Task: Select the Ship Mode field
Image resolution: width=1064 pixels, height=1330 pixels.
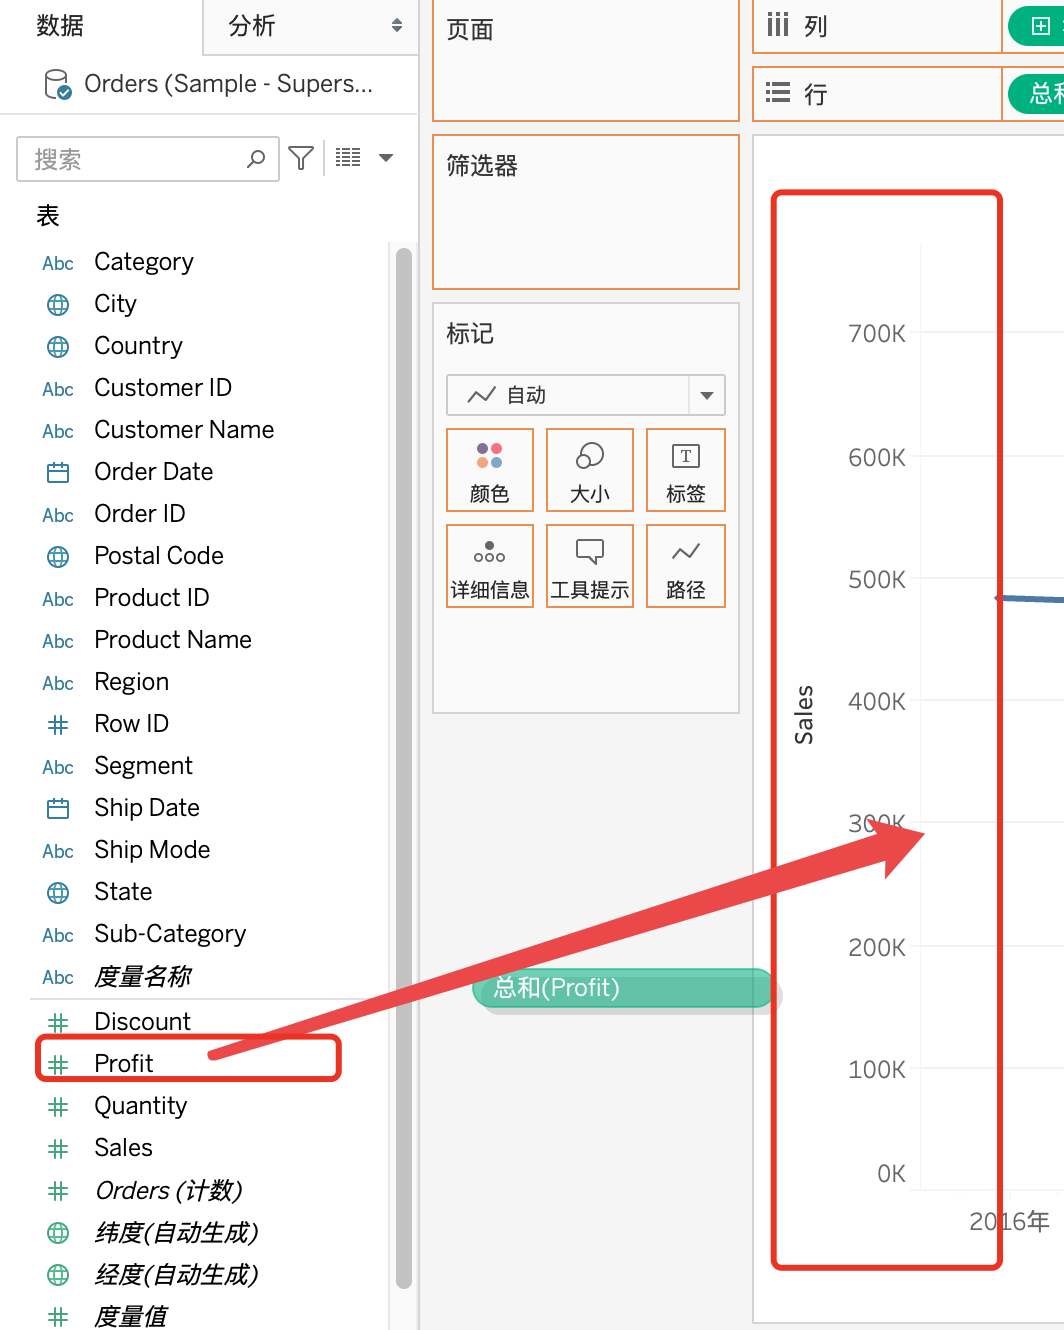Action: (152, 850)
